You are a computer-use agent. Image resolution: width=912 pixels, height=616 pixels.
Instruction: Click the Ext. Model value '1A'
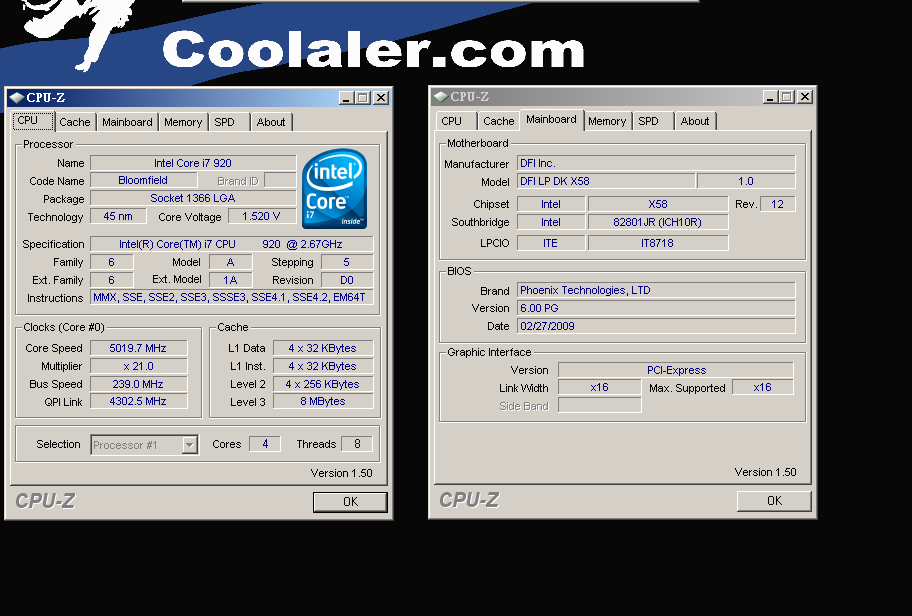click(x=230, y=280)
